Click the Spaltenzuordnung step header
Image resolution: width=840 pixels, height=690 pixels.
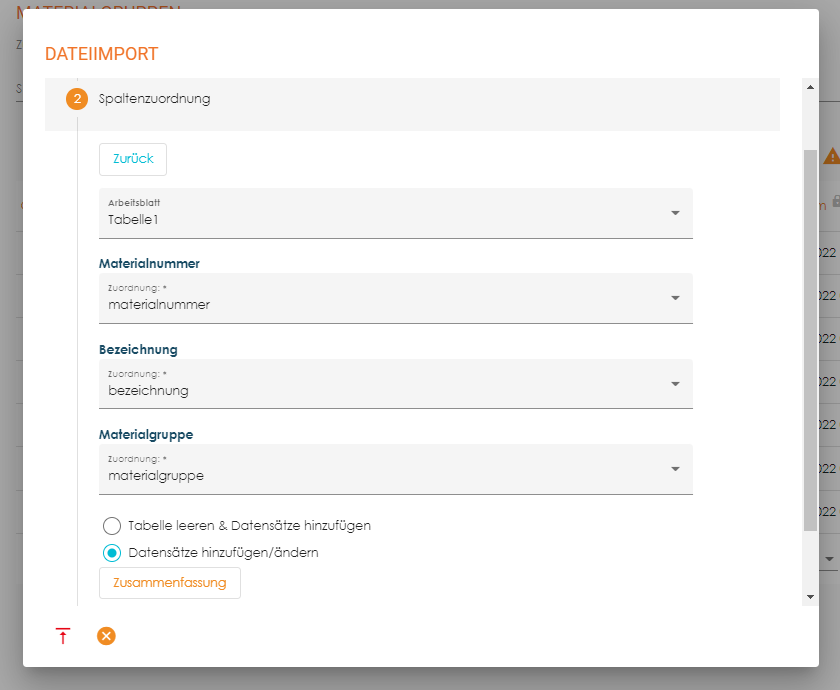point(155,100)
